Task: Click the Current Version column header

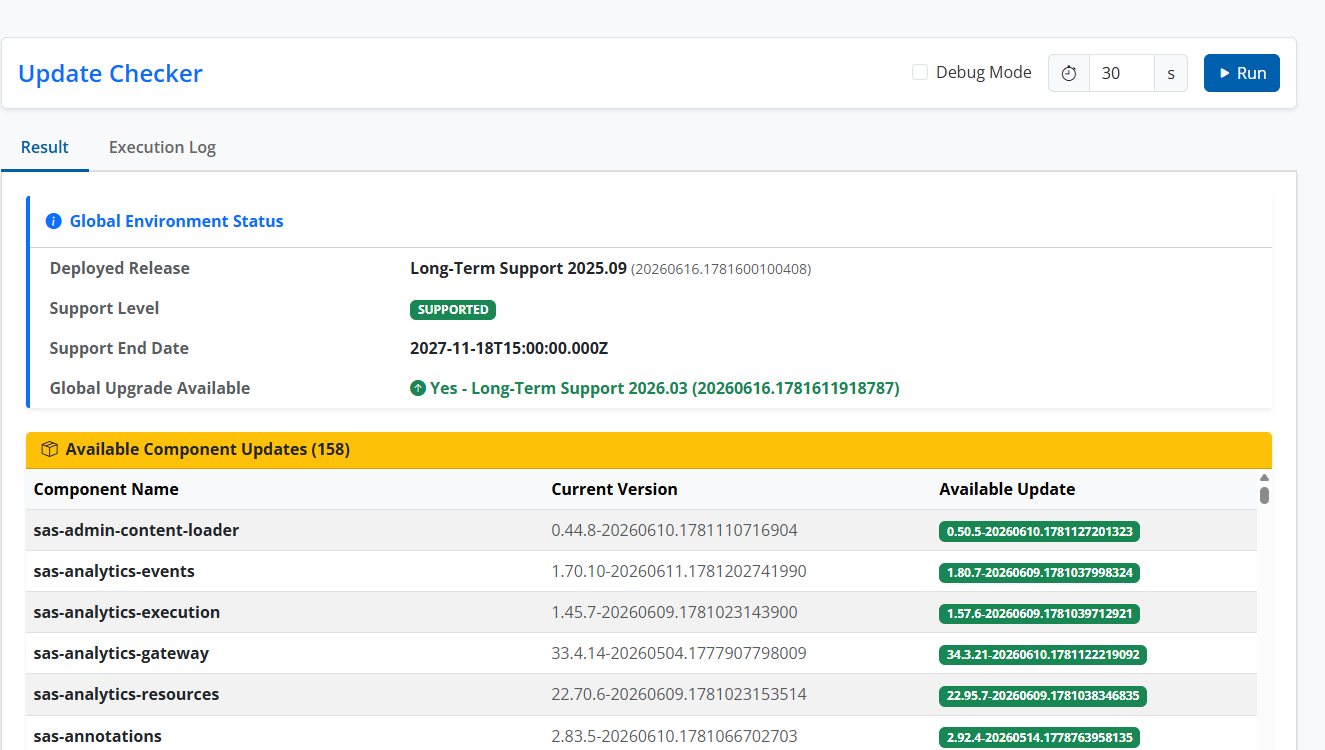Action: point(614,489)
